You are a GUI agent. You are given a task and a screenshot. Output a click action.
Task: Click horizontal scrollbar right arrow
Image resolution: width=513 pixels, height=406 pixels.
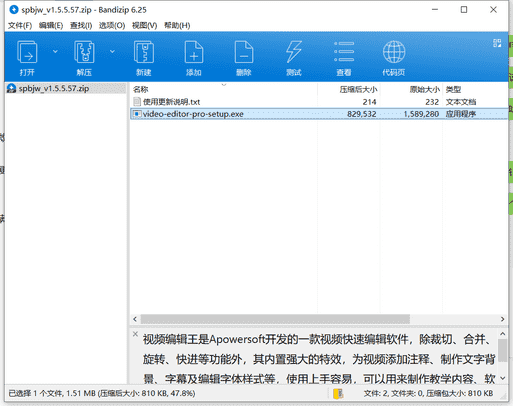pyautogui.click(x=502, y=319)
